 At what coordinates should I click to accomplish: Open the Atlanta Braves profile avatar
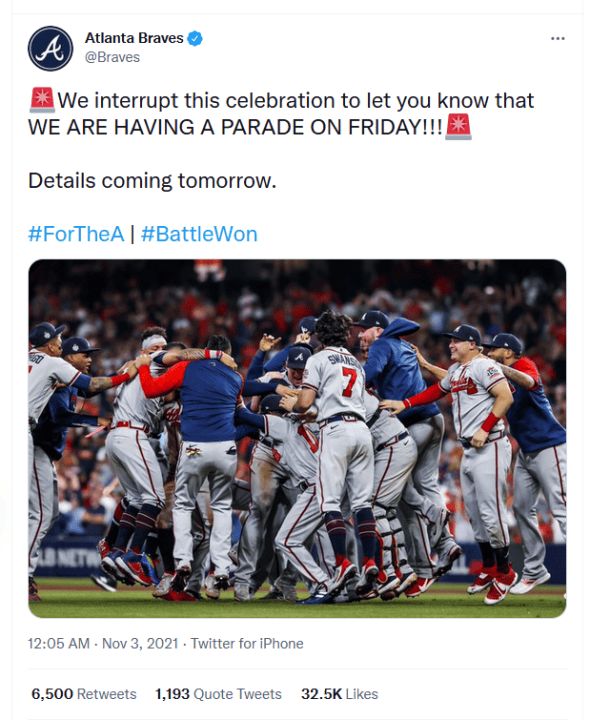click(50, 47)
